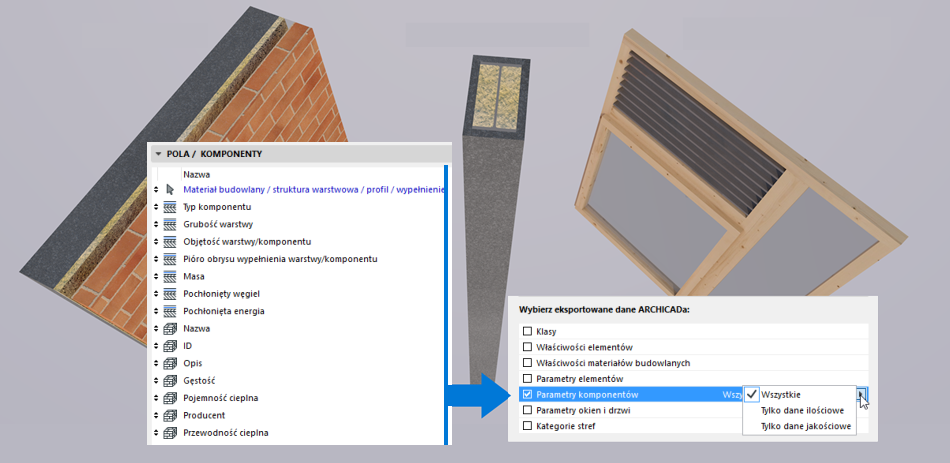Click reorder handle of Typ komponentu row

(x=156, y=207)
